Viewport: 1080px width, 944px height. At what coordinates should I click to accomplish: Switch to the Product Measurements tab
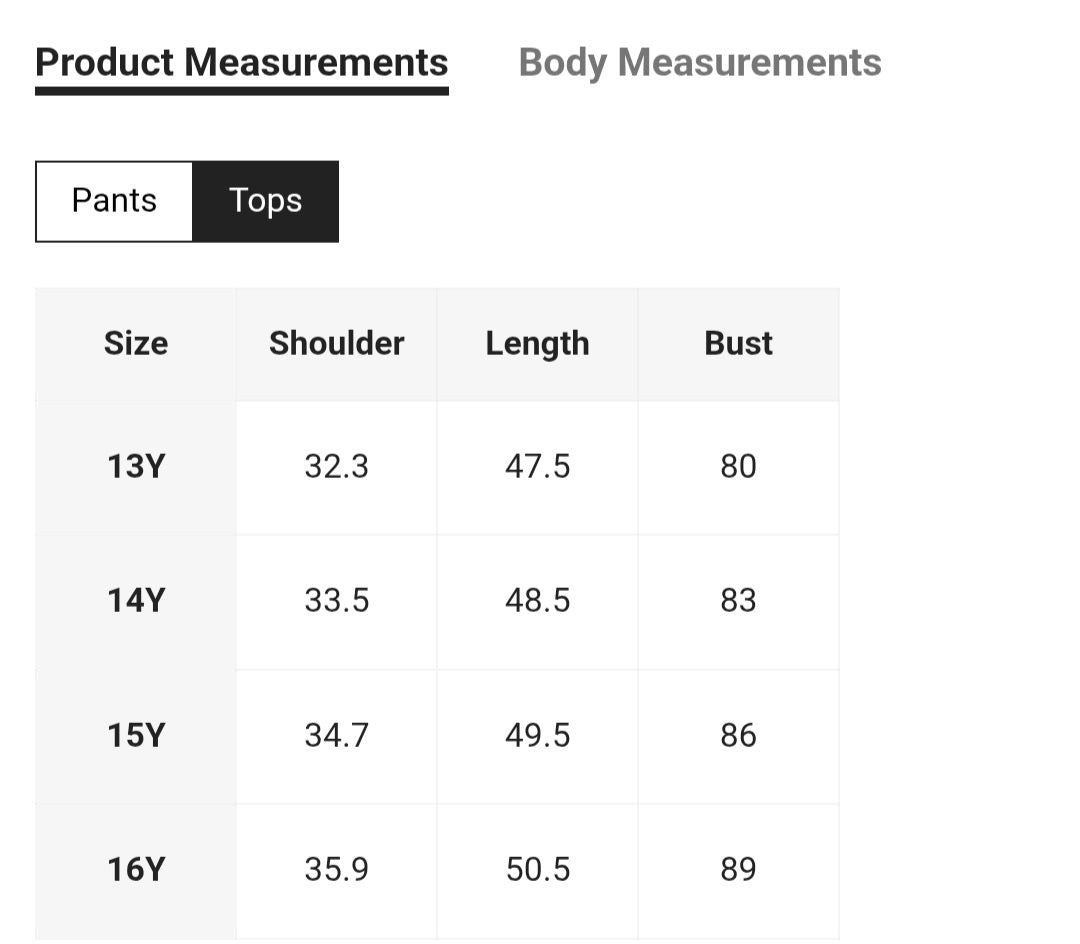[x=241, y=62]
